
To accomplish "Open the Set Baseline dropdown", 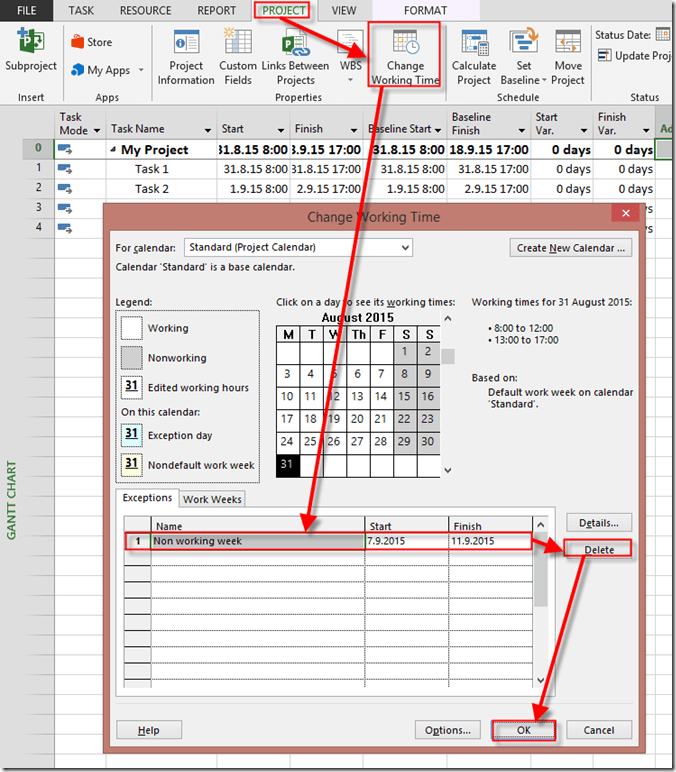I will click(x=544, y=80).
